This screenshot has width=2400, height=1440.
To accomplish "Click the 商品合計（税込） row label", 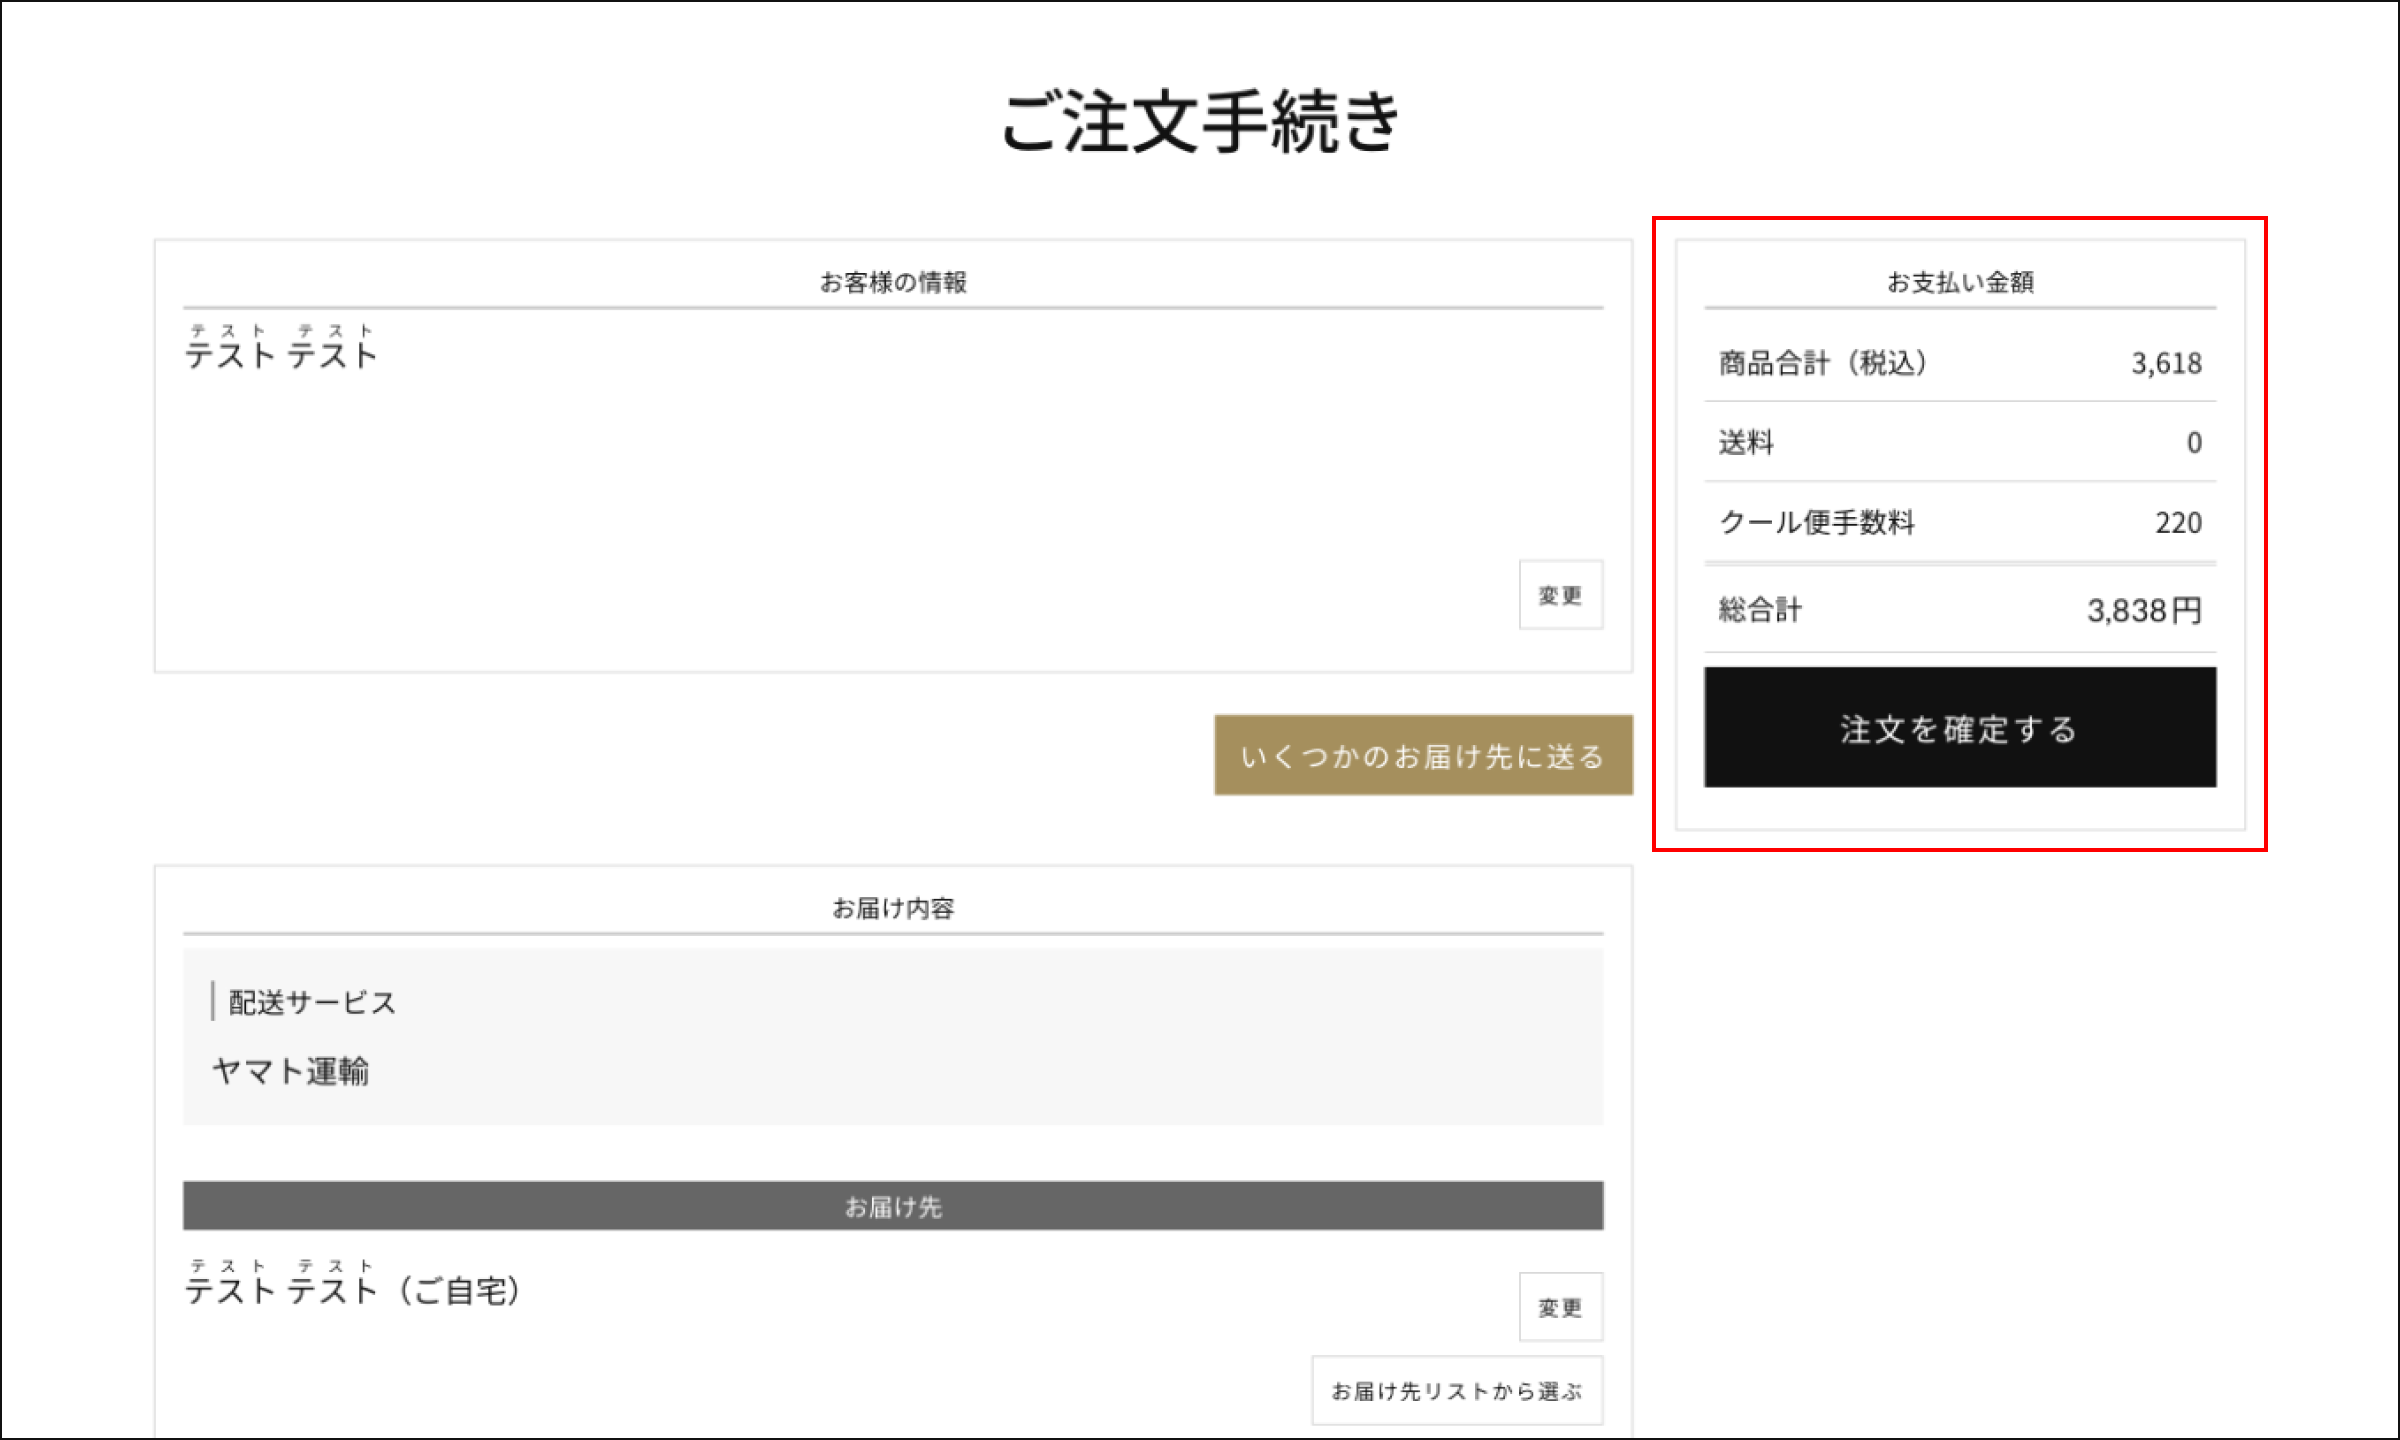I will click(1822, 363).
